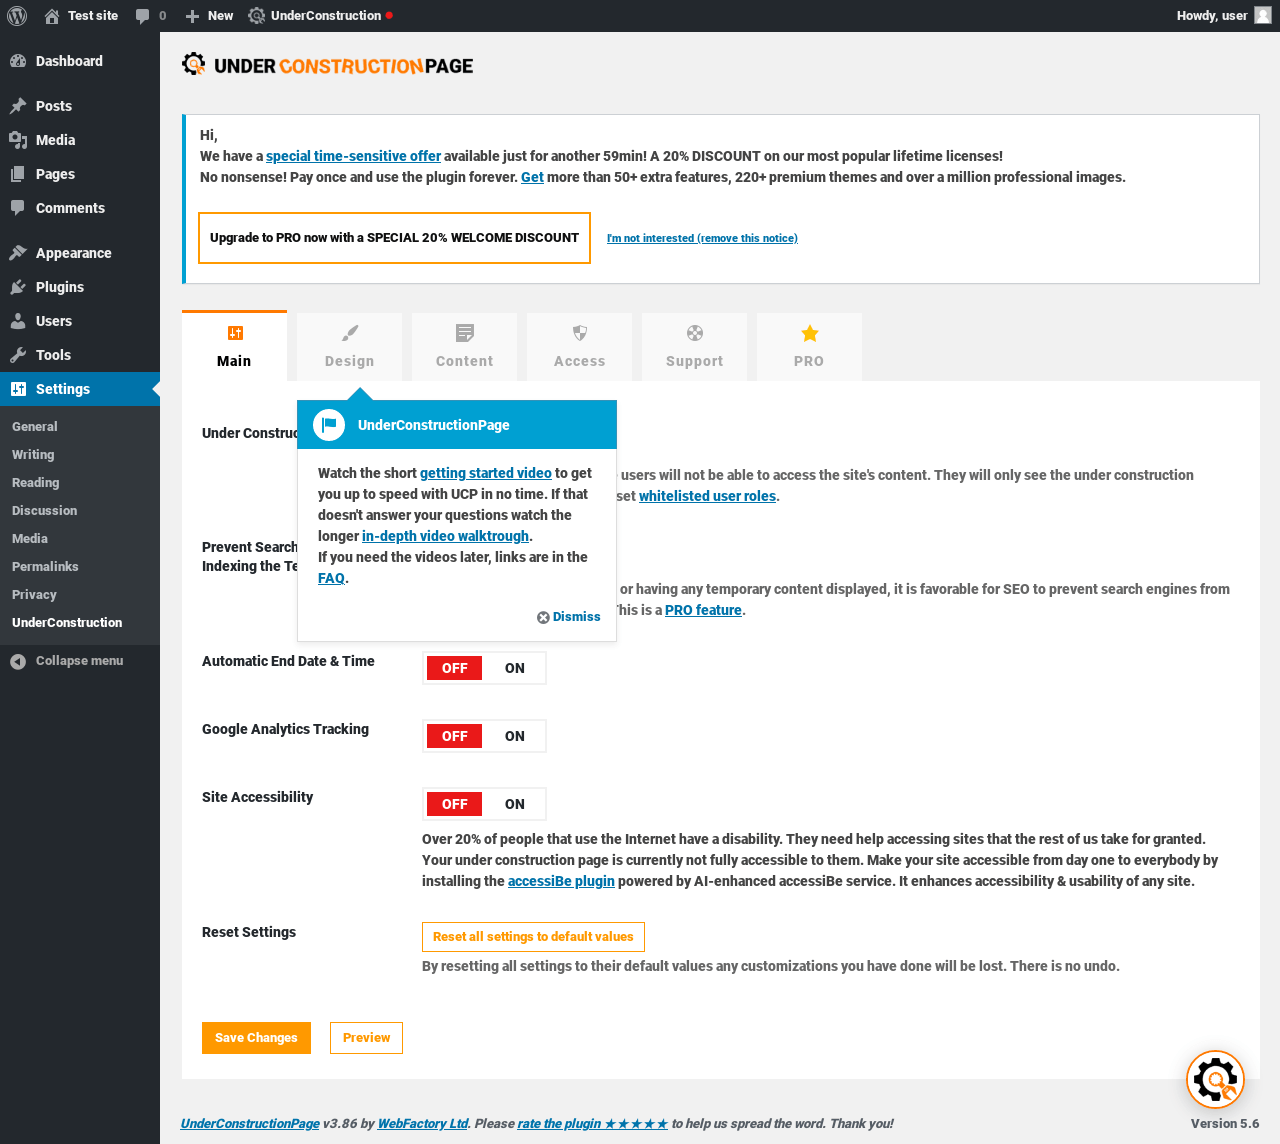The width and height of the screenshot is (1280, 1144).
Task: Click the flag icon in the pointer popup
Action: click(x=329, y=425)
